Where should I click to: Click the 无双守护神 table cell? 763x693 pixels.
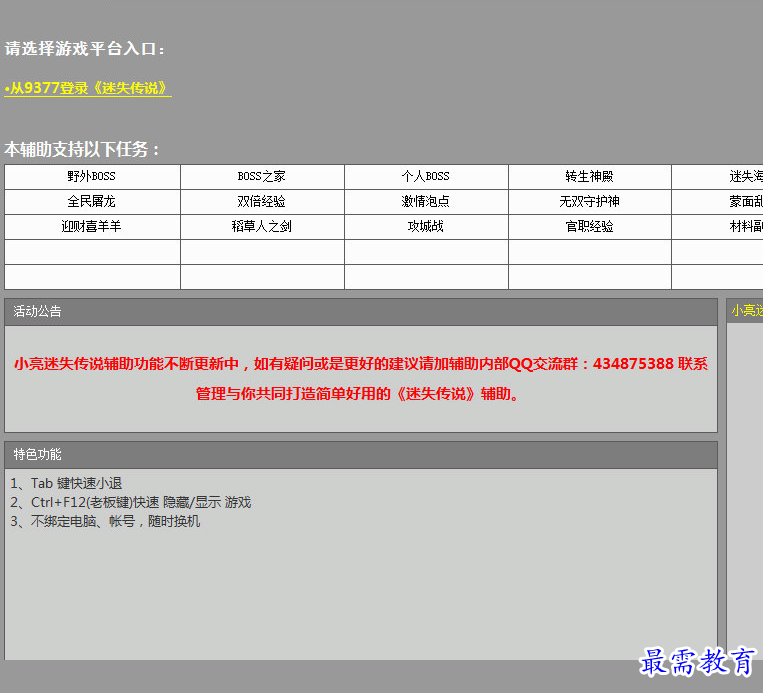(x=590, y=201)
